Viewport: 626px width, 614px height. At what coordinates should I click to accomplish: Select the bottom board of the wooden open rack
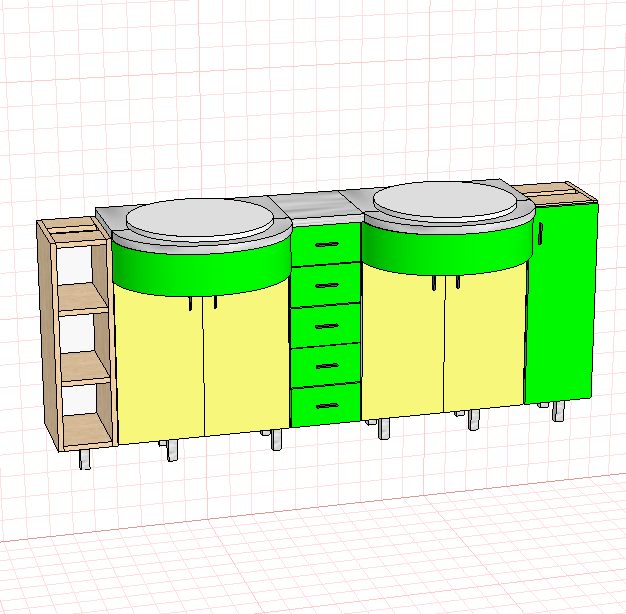(87, 430)
